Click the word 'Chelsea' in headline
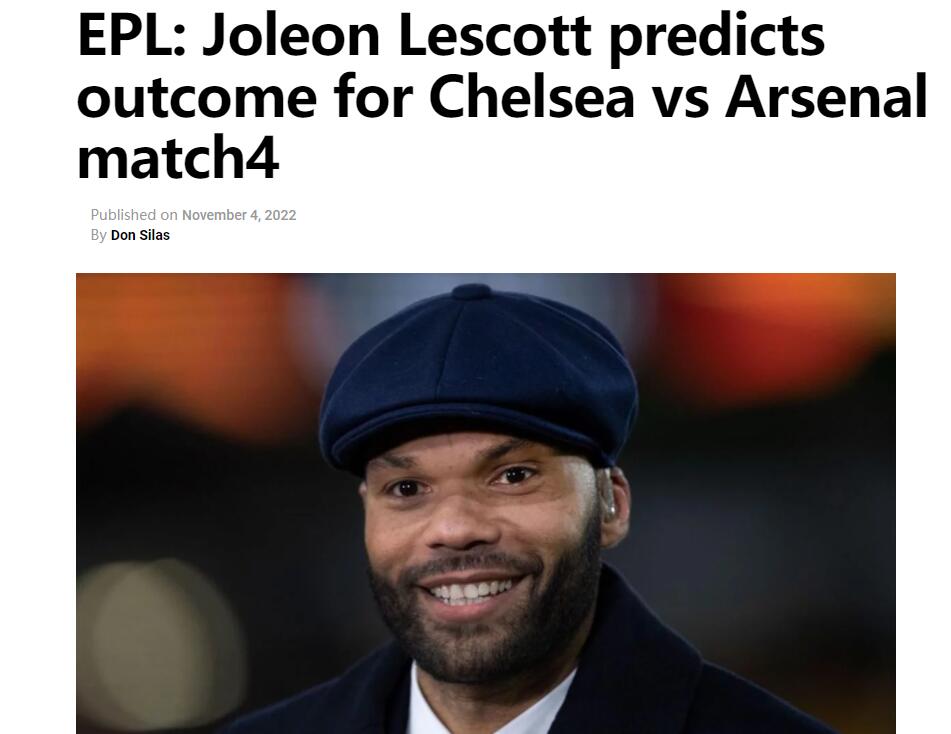Screen dimensions: 951x734 pos(531,98)
